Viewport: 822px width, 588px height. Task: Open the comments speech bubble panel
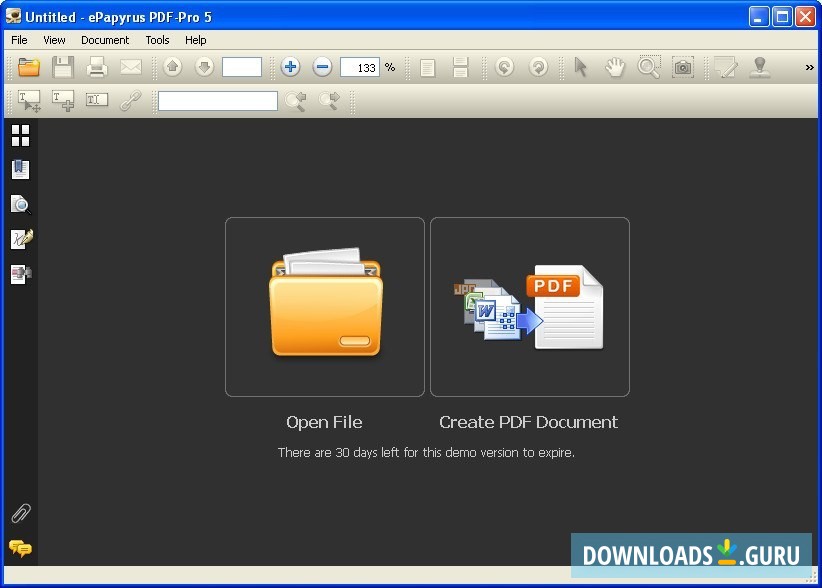[x=20, y=549]
